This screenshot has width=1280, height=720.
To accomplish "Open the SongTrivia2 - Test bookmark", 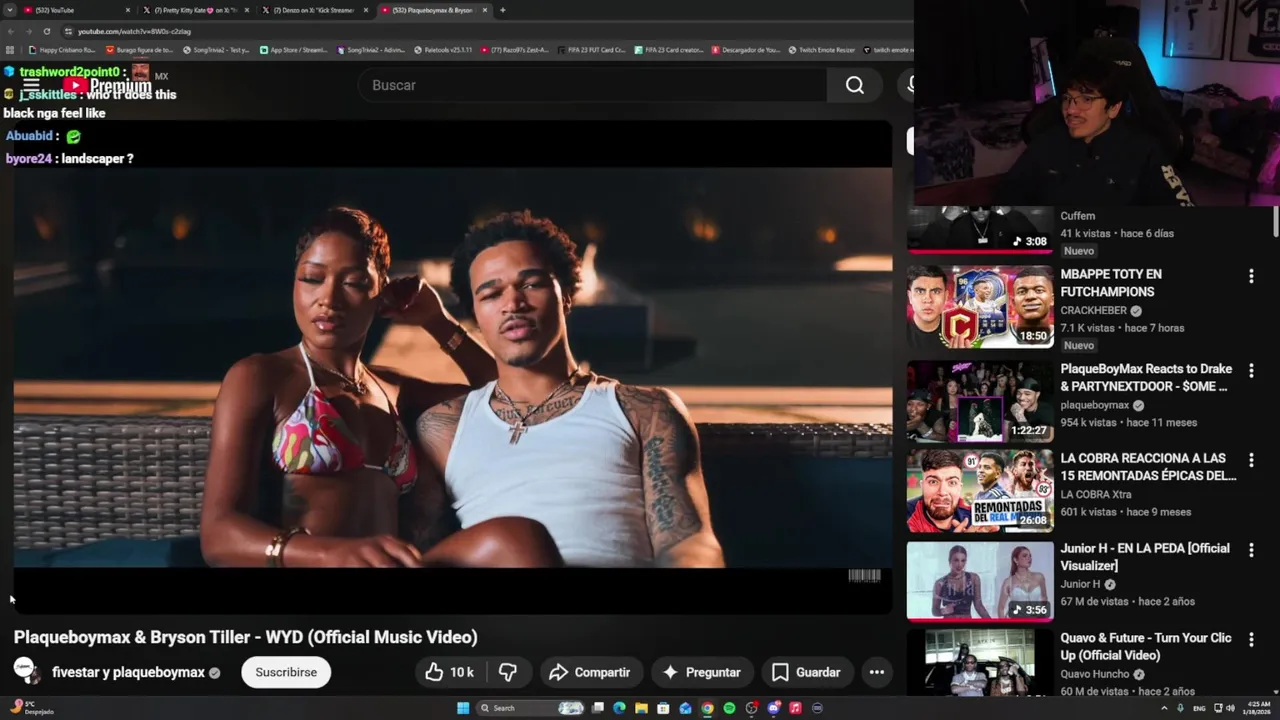I will click(x=216, y=49).
